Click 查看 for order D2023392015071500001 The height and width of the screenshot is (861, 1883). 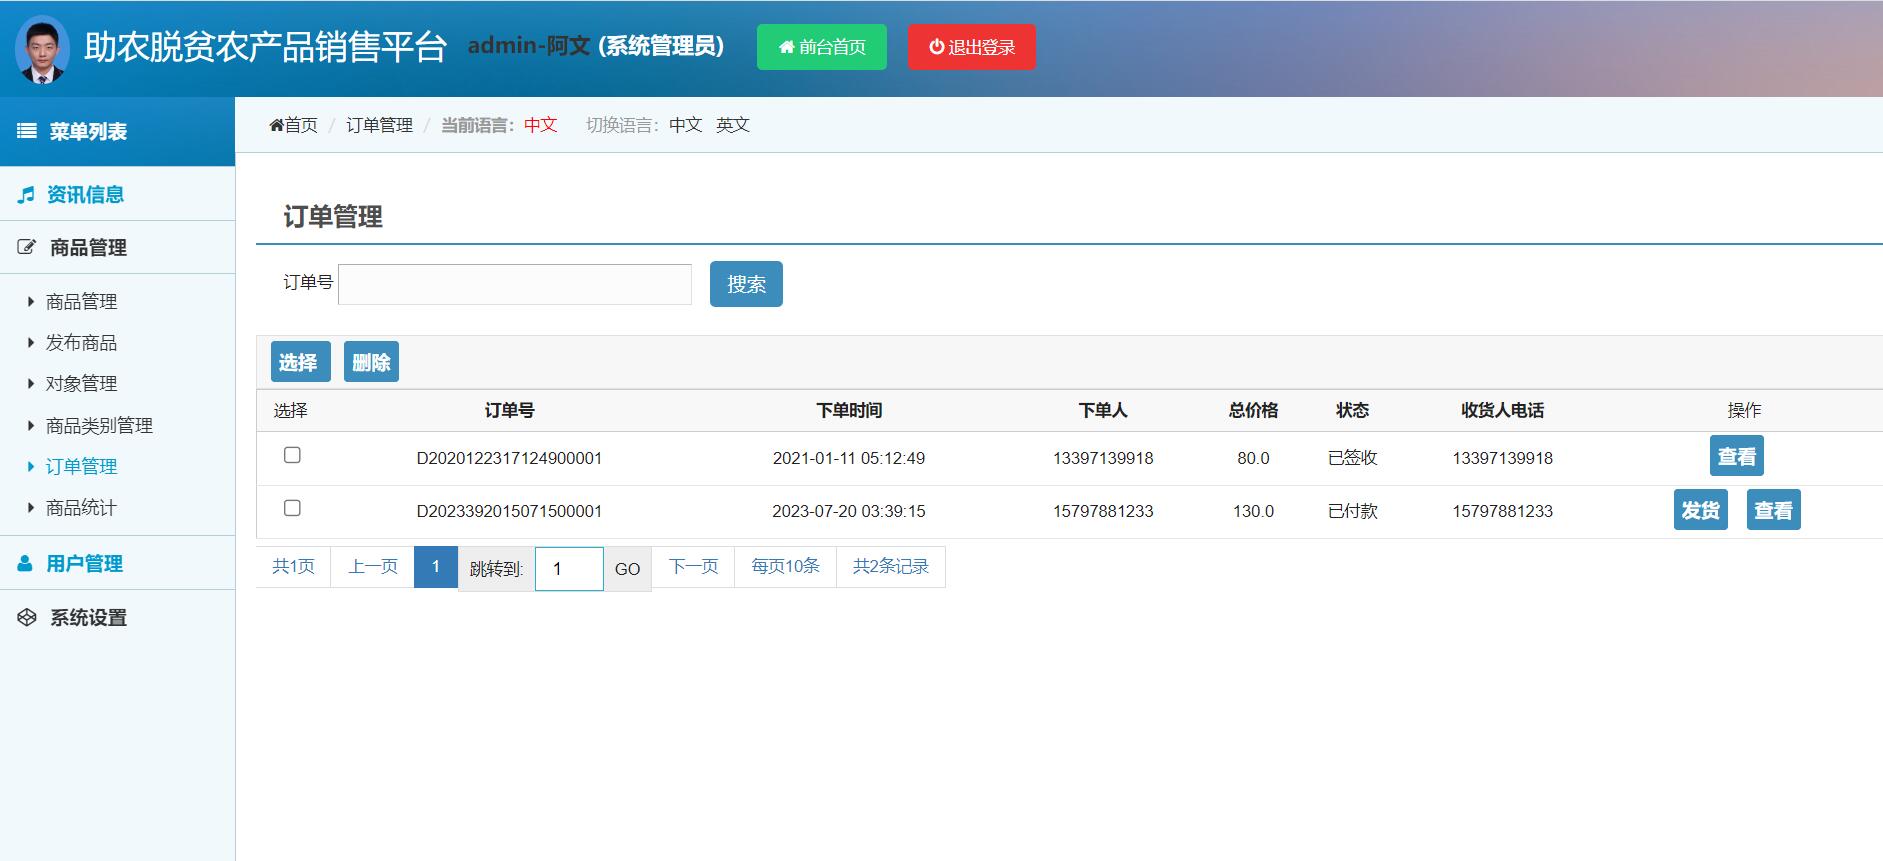tap(1773, 510)
